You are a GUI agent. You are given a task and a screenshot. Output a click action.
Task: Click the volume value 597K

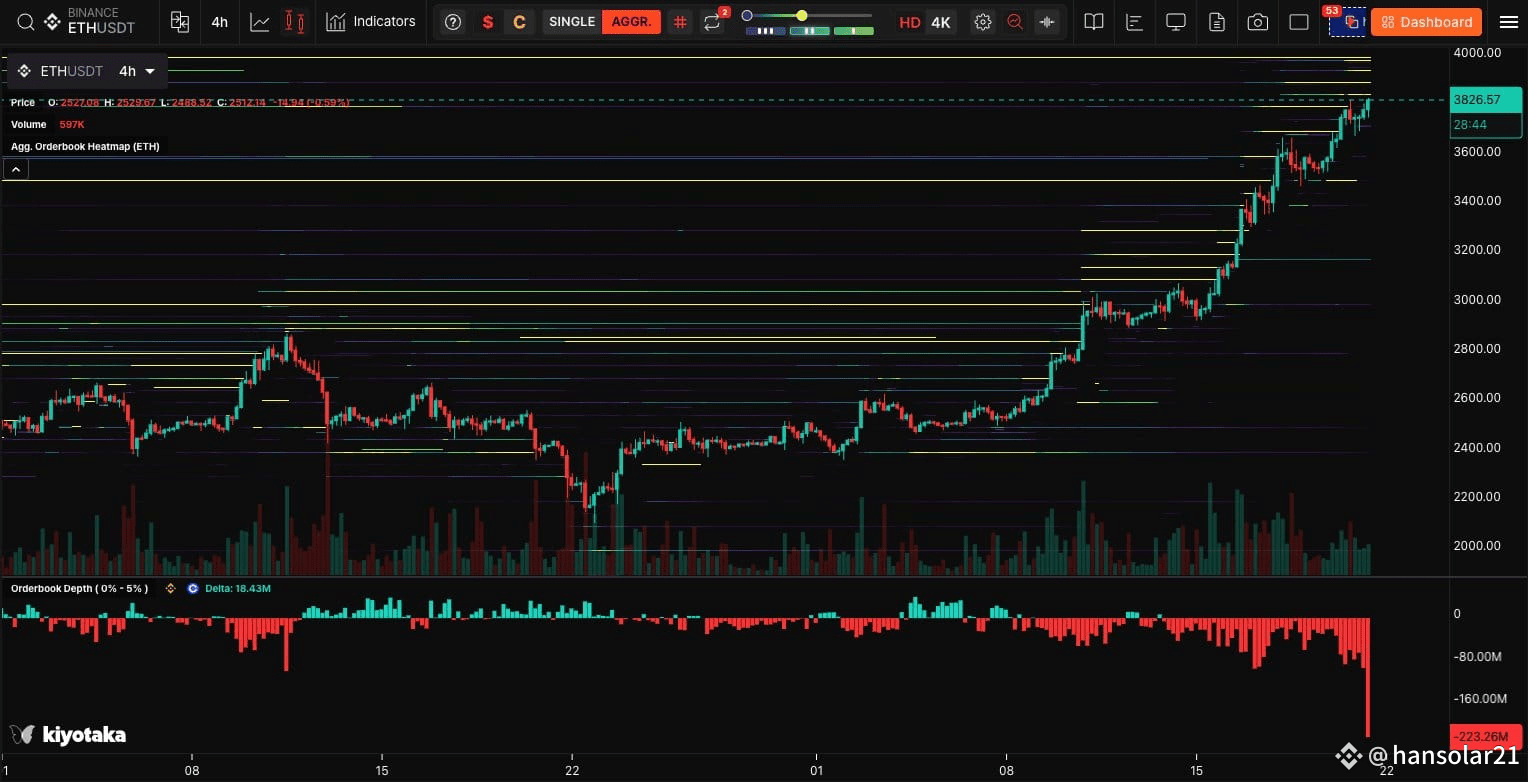(72, 124)
